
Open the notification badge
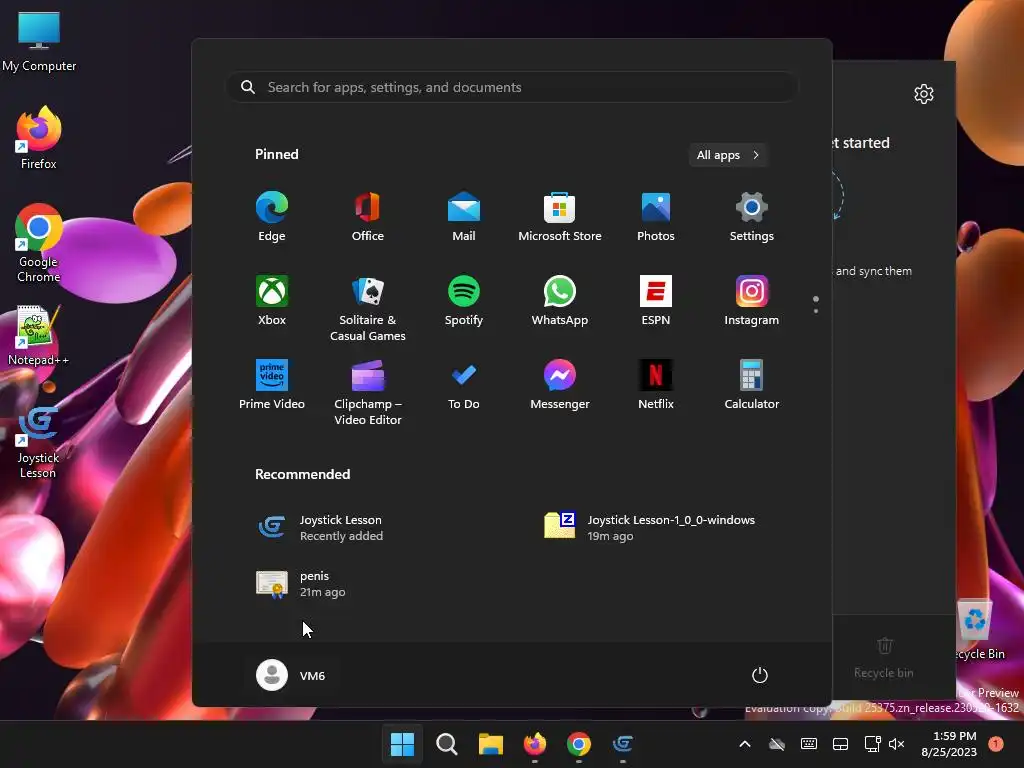(x=995, y=744)
